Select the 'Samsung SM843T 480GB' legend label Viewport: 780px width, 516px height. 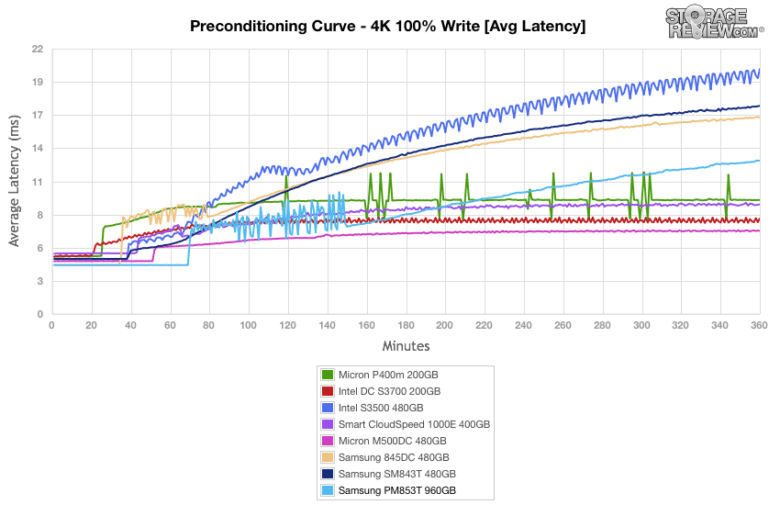coord(397,473)
